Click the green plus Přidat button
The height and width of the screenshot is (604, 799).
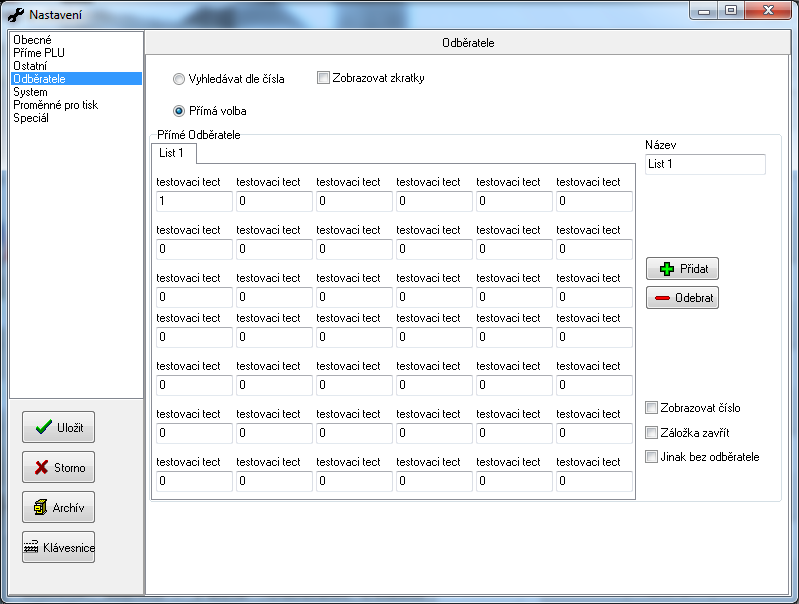pos(682,269)
